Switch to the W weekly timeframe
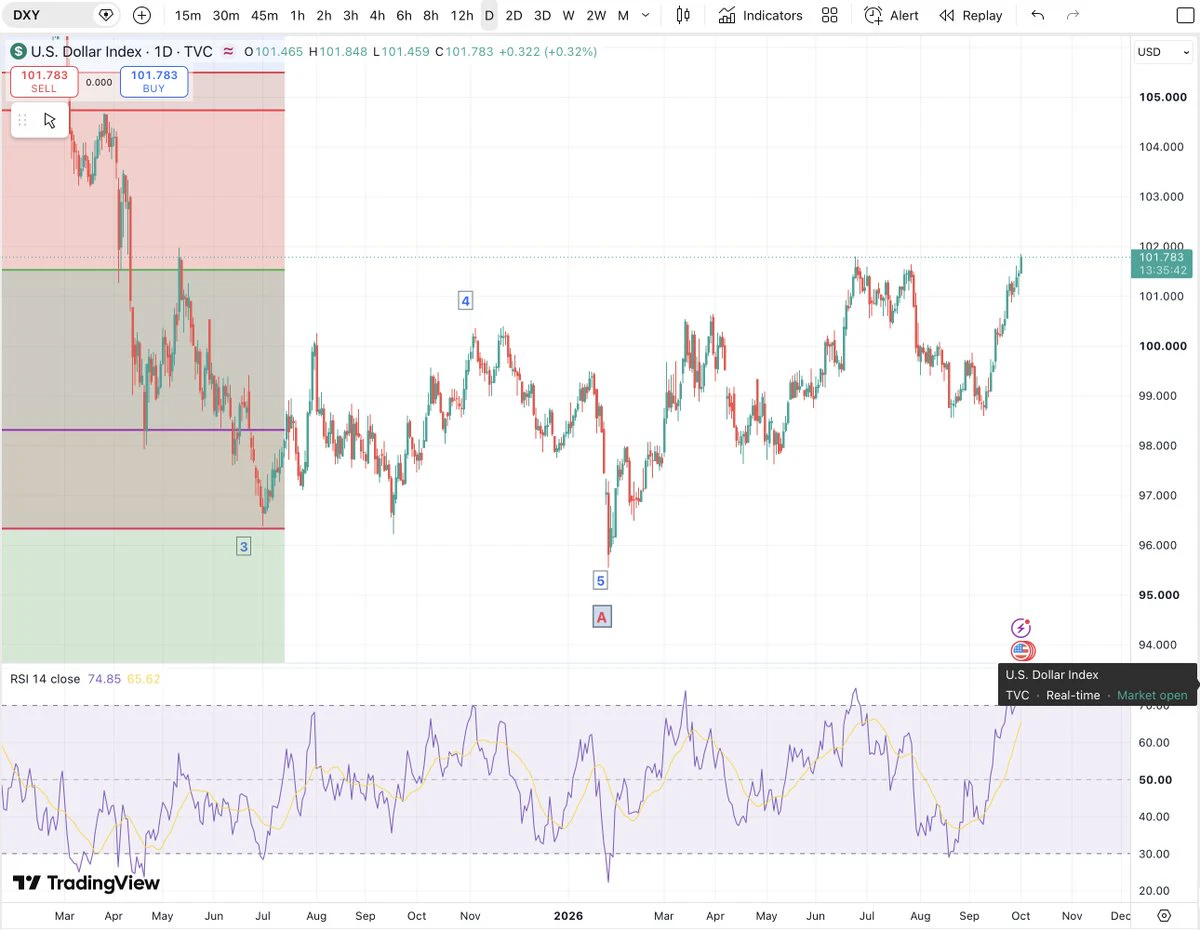1200x930 pixels. pyautogui.click(x=568, y=15)
